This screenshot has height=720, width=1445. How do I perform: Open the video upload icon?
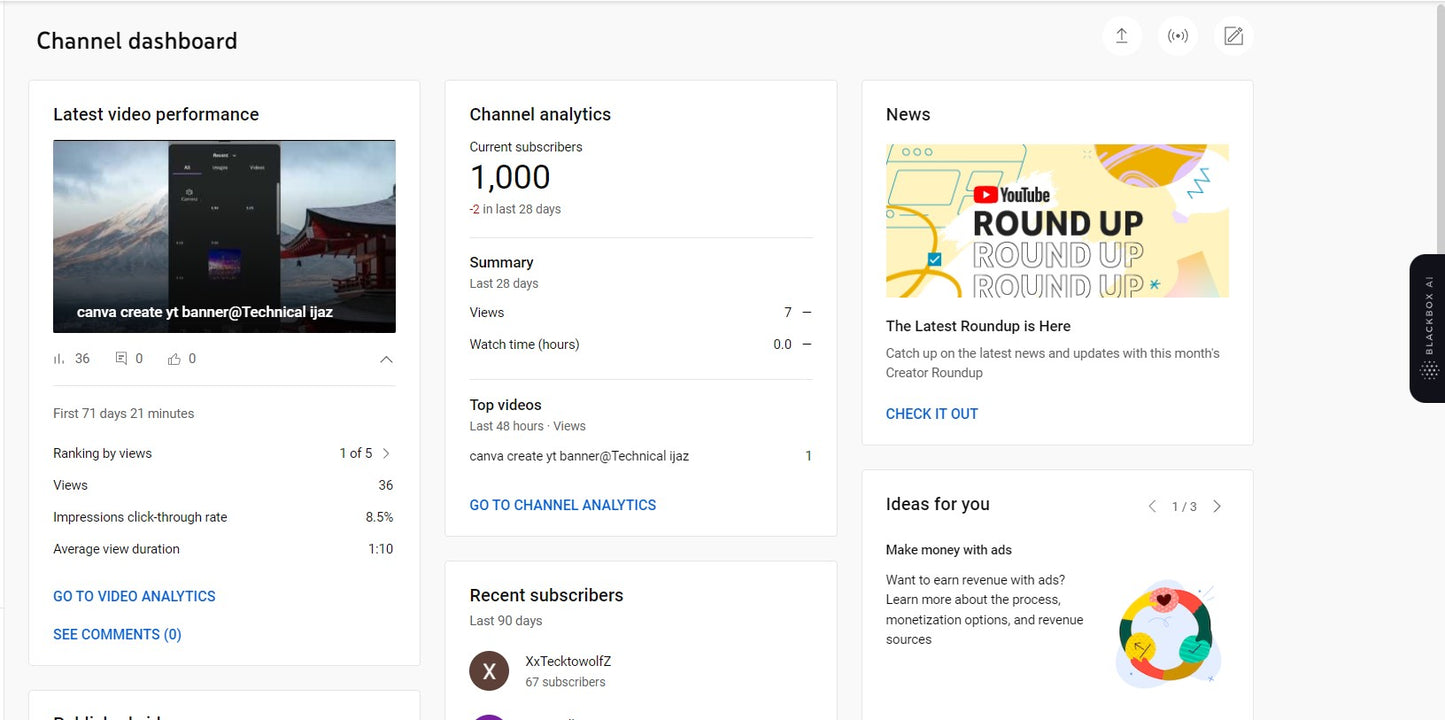click(1122, 35)
